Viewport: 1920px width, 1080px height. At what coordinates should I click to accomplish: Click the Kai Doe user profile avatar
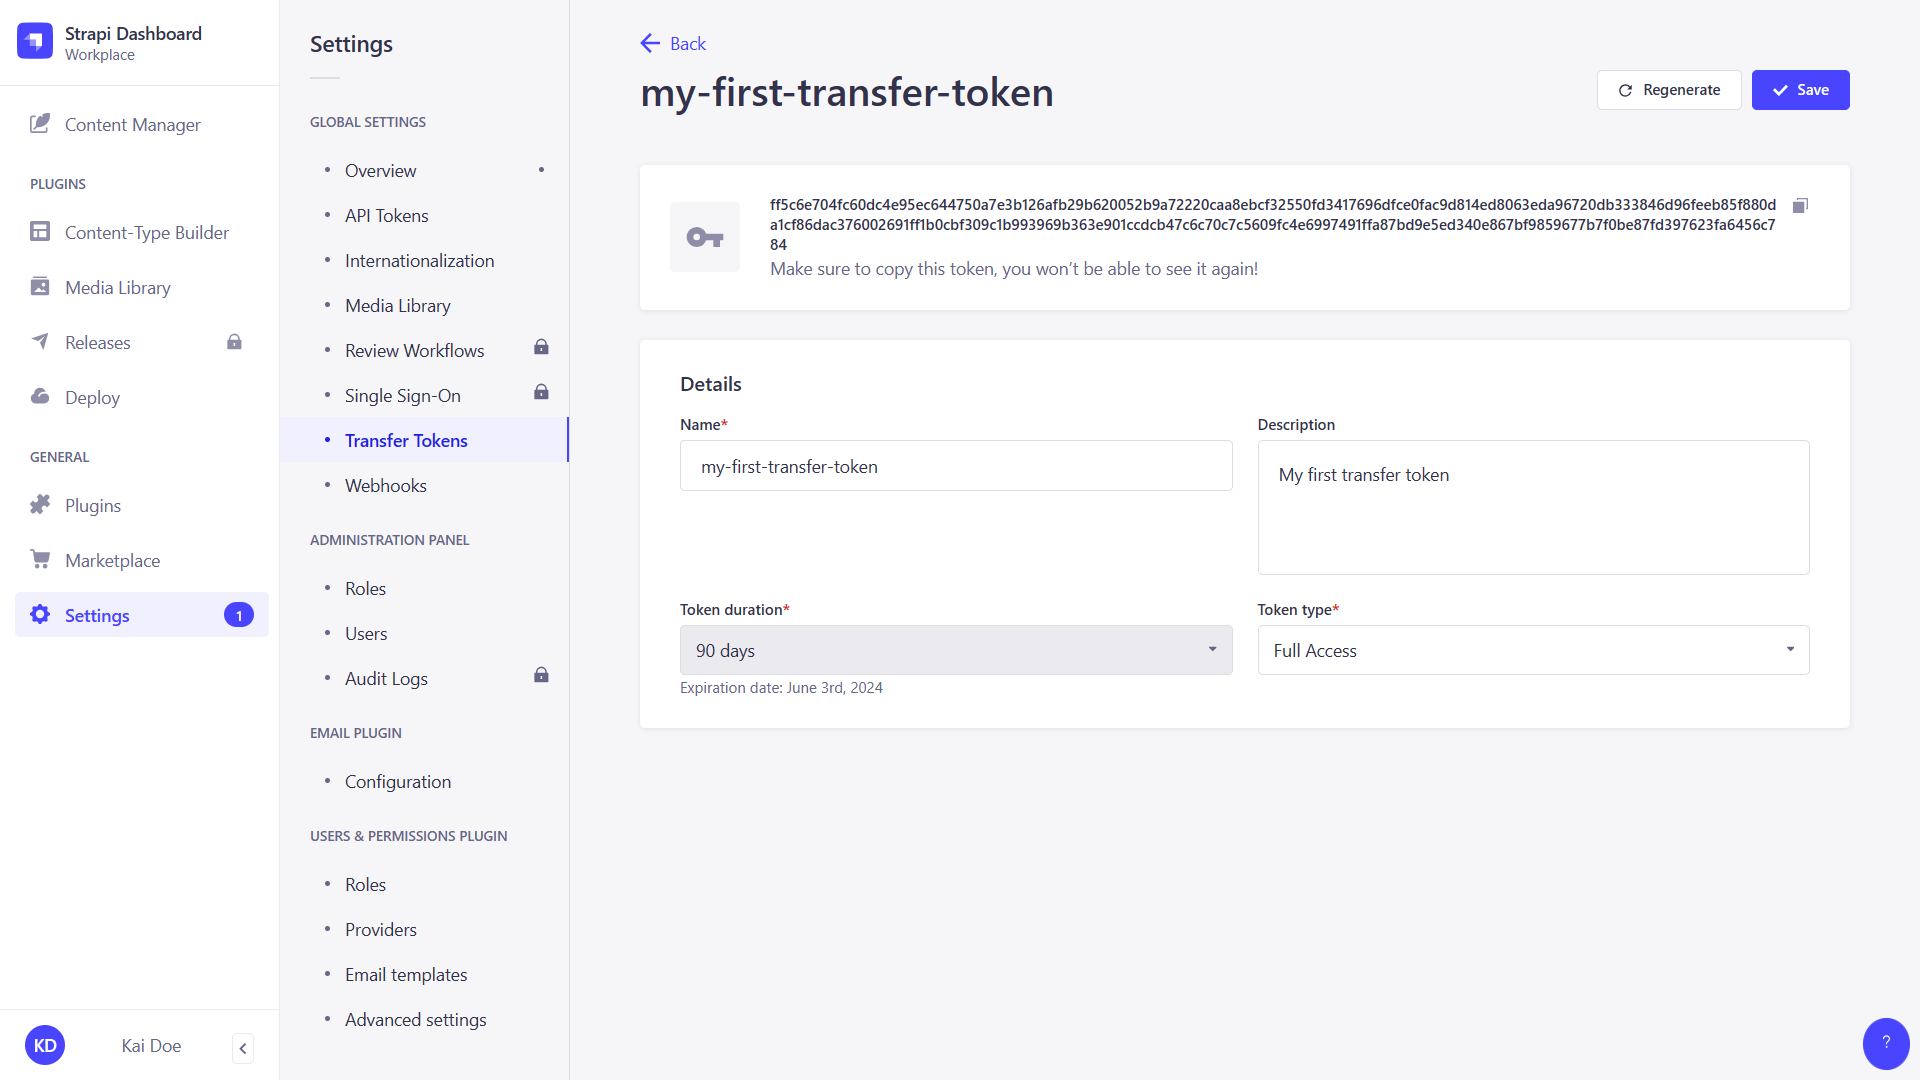45,1046
